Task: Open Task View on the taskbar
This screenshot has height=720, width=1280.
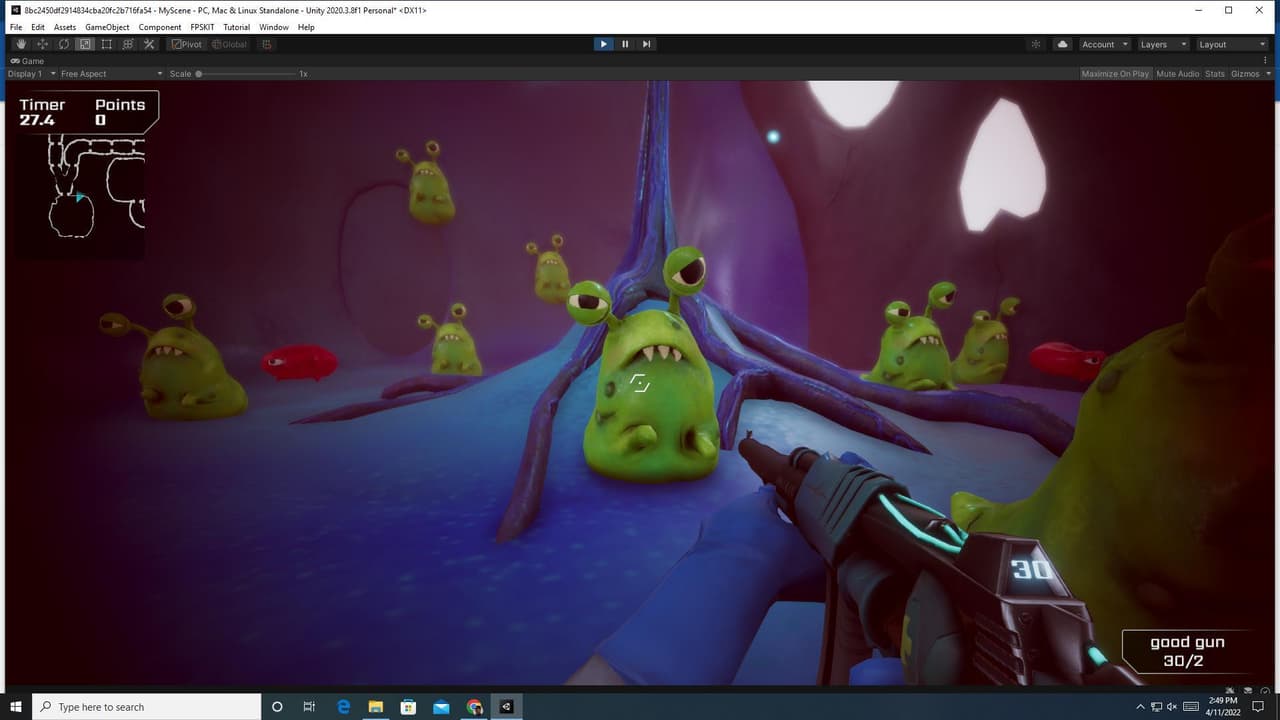Action: [309, 707]
